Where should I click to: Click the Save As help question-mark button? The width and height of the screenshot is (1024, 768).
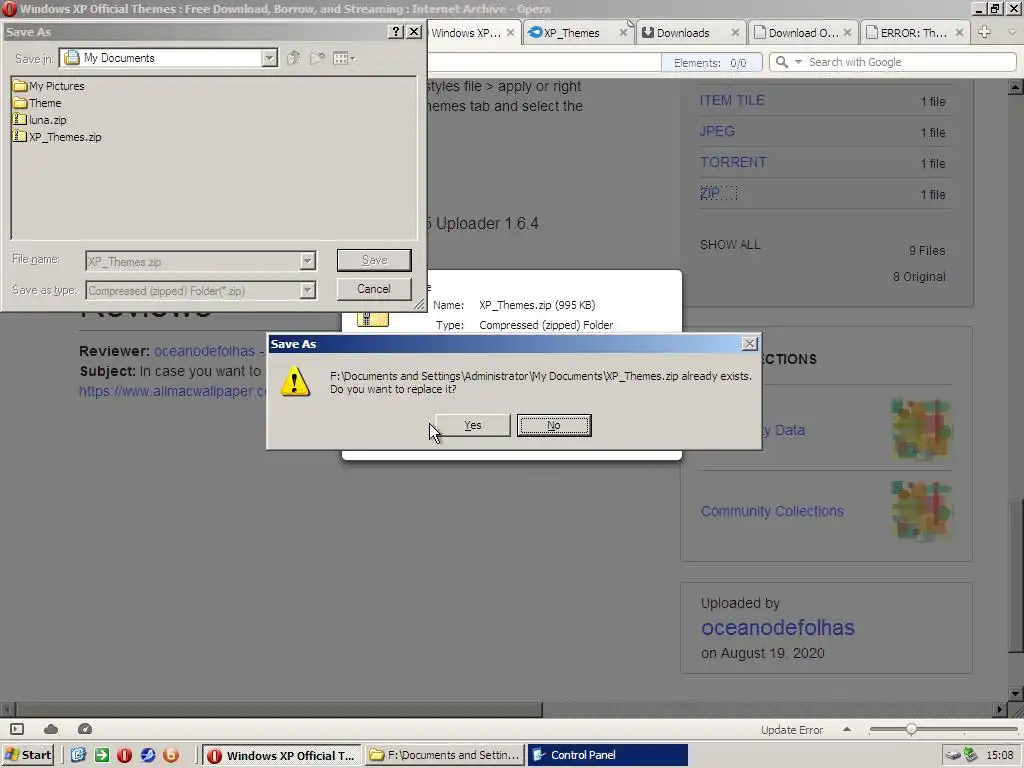click(396, 31)
